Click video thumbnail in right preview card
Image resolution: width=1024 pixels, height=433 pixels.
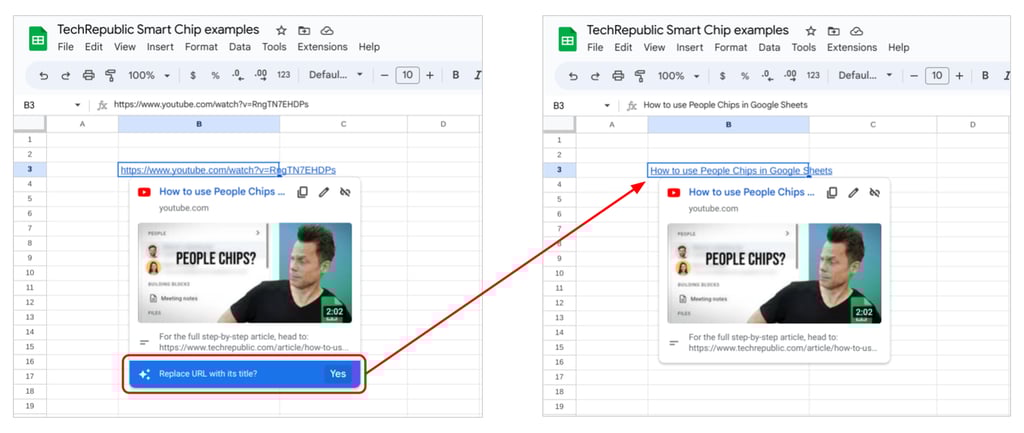pos(775,274)
